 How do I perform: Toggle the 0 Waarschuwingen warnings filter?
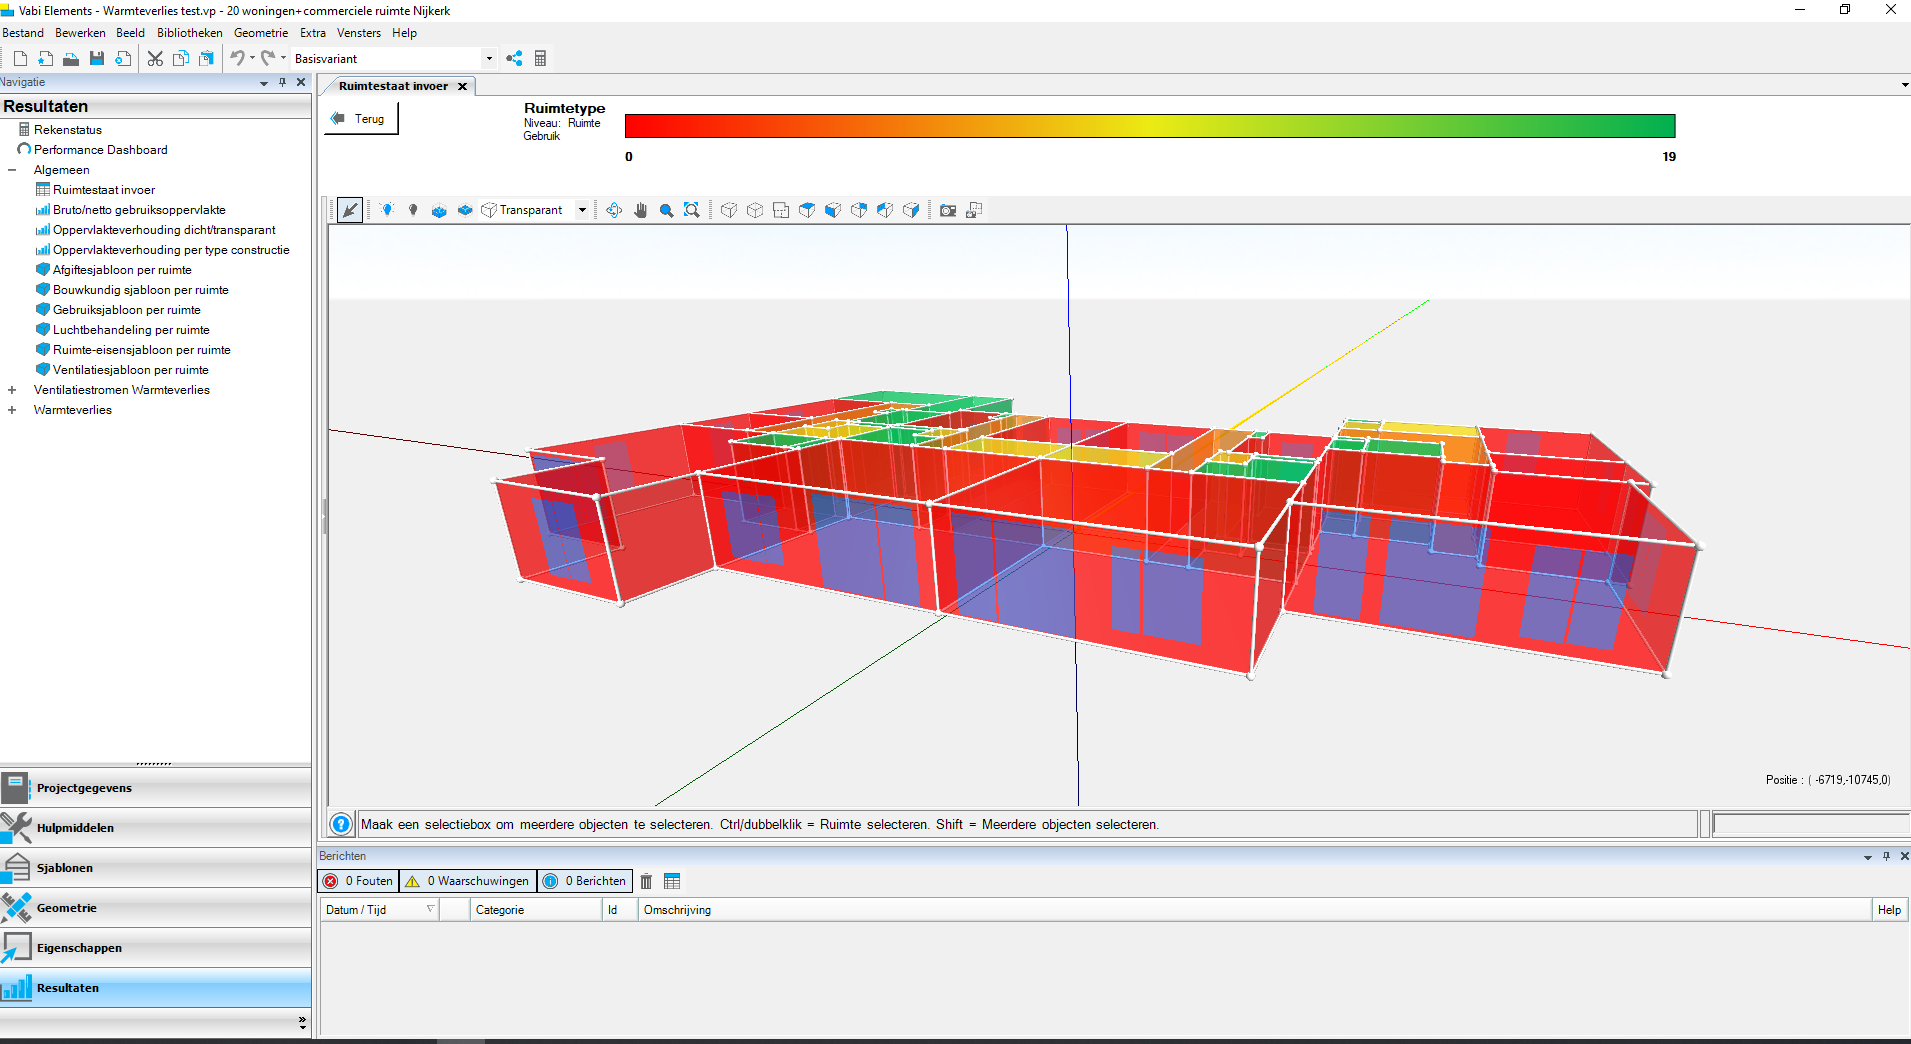[468, 881]
